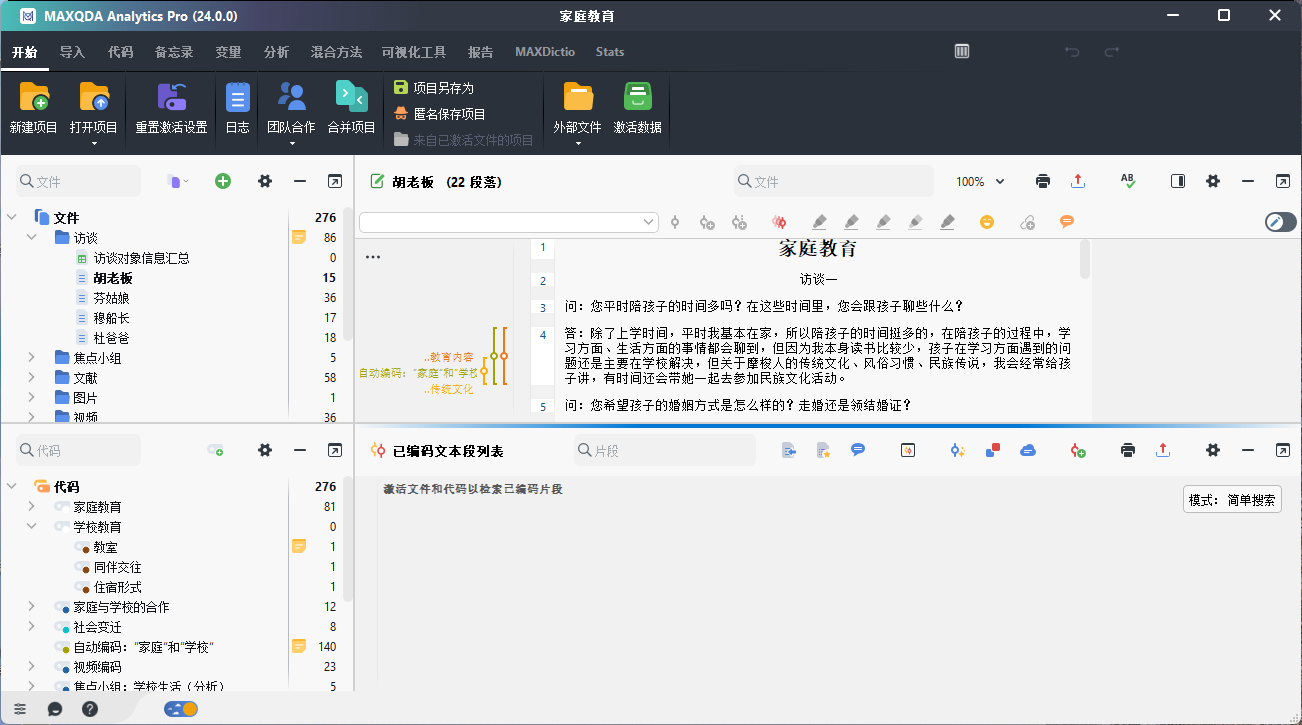
Task: Click the help question mark icon
Action: pos(90,709)
